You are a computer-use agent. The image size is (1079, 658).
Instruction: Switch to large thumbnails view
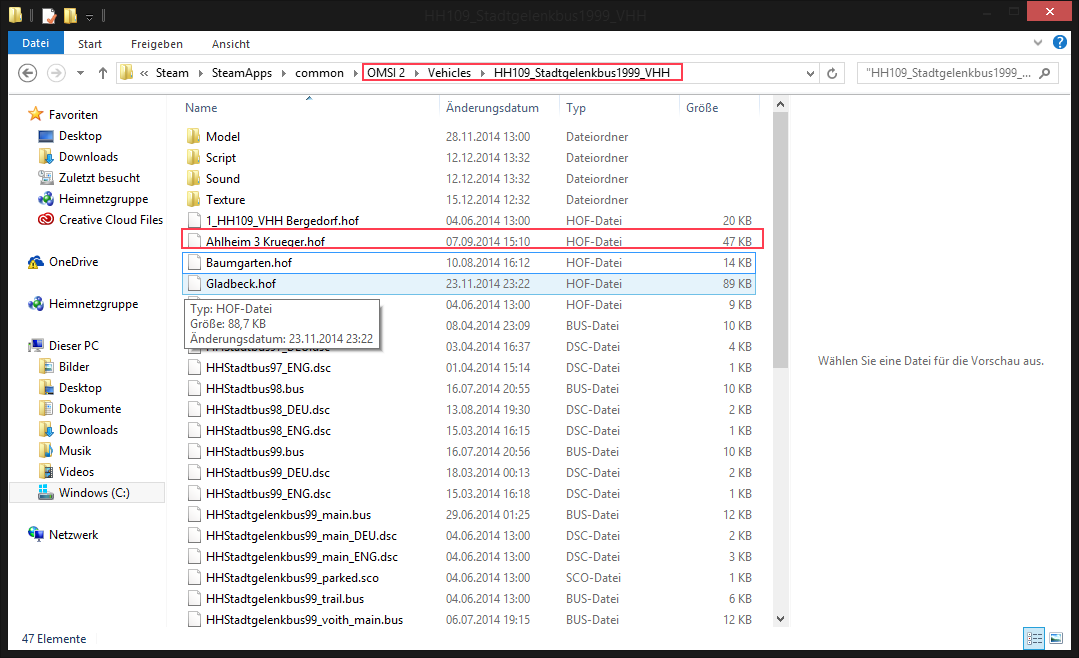pyautogui.click(x=1055, y=638)
